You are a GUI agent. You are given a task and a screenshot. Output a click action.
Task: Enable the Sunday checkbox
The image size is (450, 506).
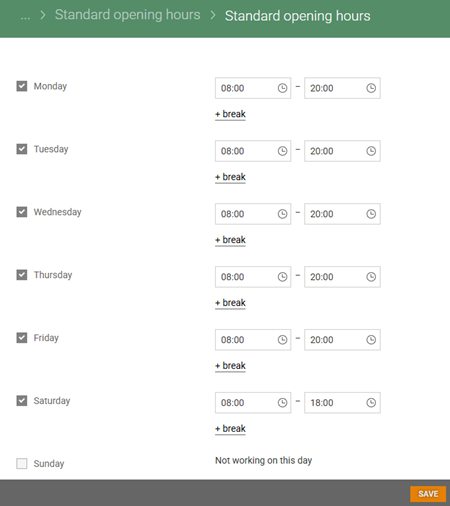(22, 463)
